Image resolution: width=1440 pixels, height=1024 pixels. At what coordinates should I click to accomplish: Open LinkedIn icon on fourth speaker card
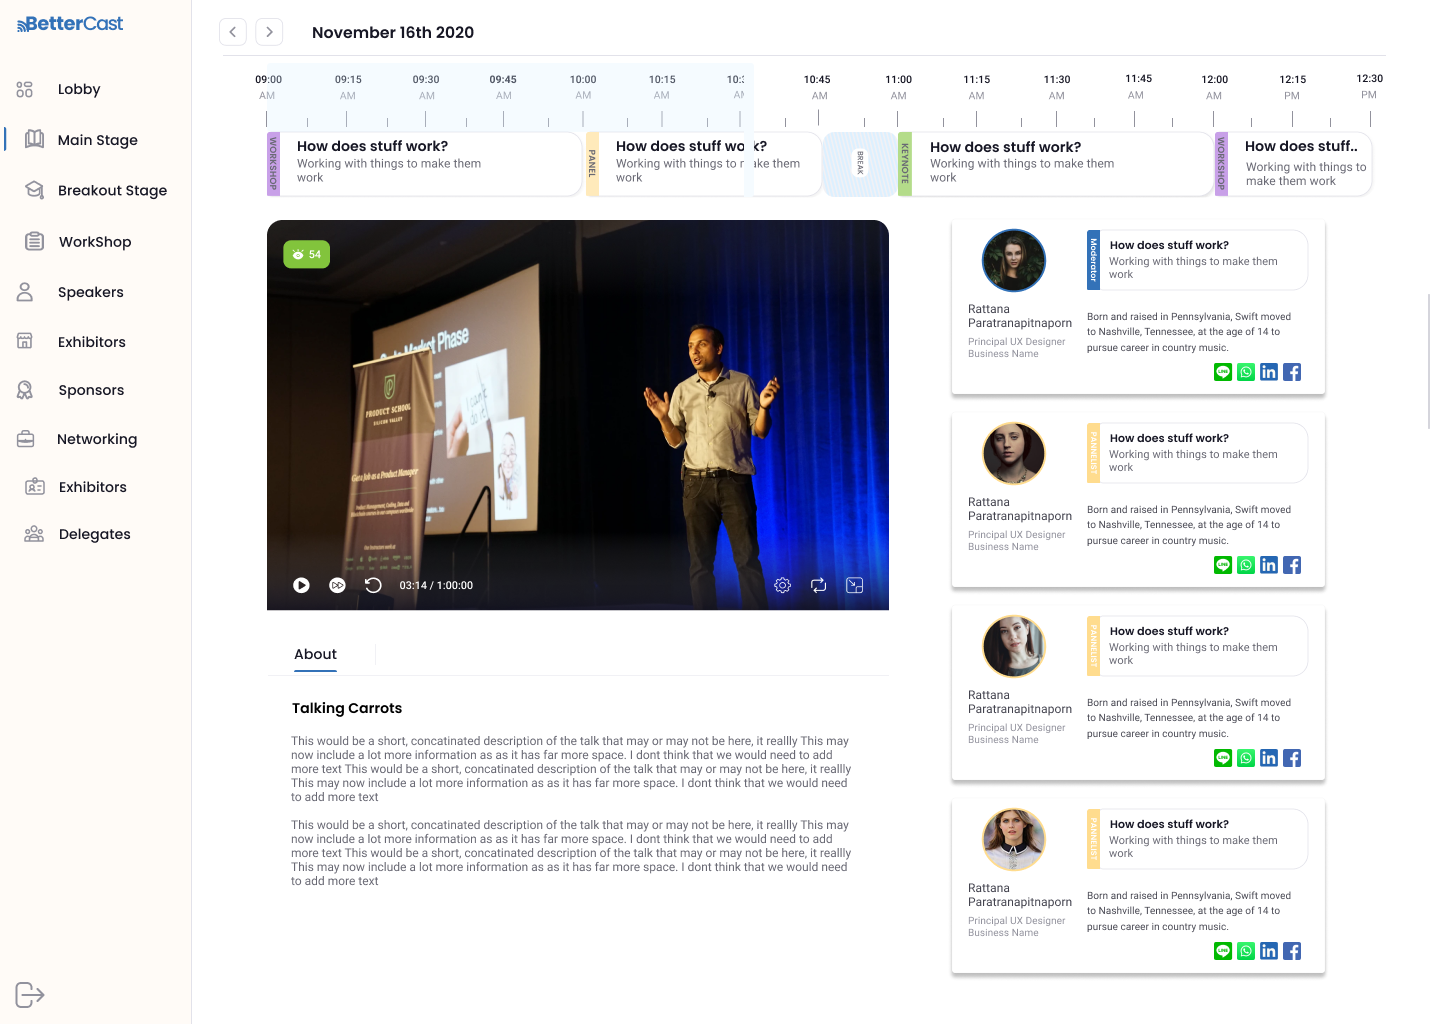click(x=1269, y=951)
